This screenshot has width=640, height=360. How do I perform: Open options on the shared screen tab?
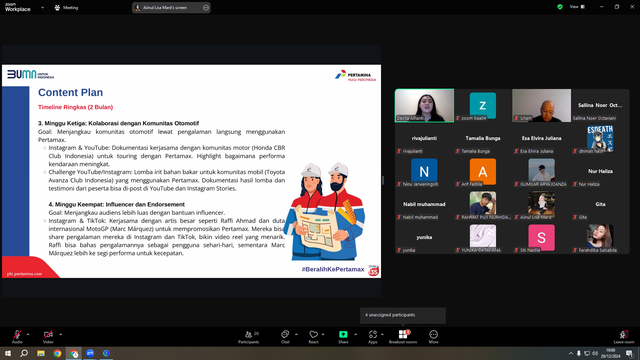[206, 7]
